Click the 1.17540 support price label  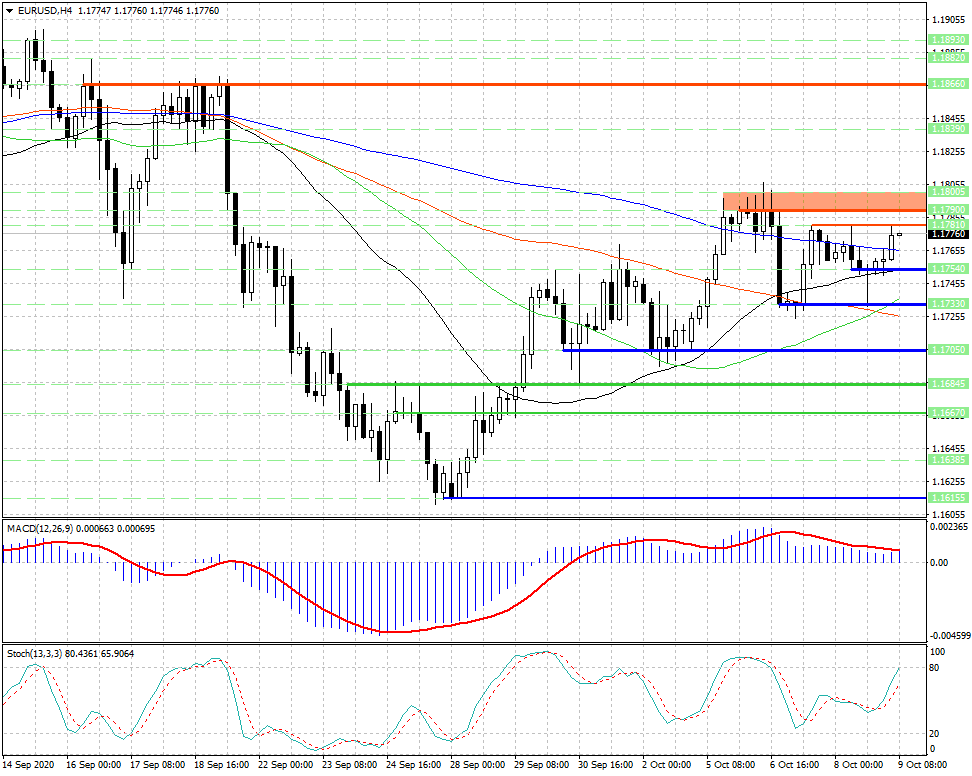[948, 269]
